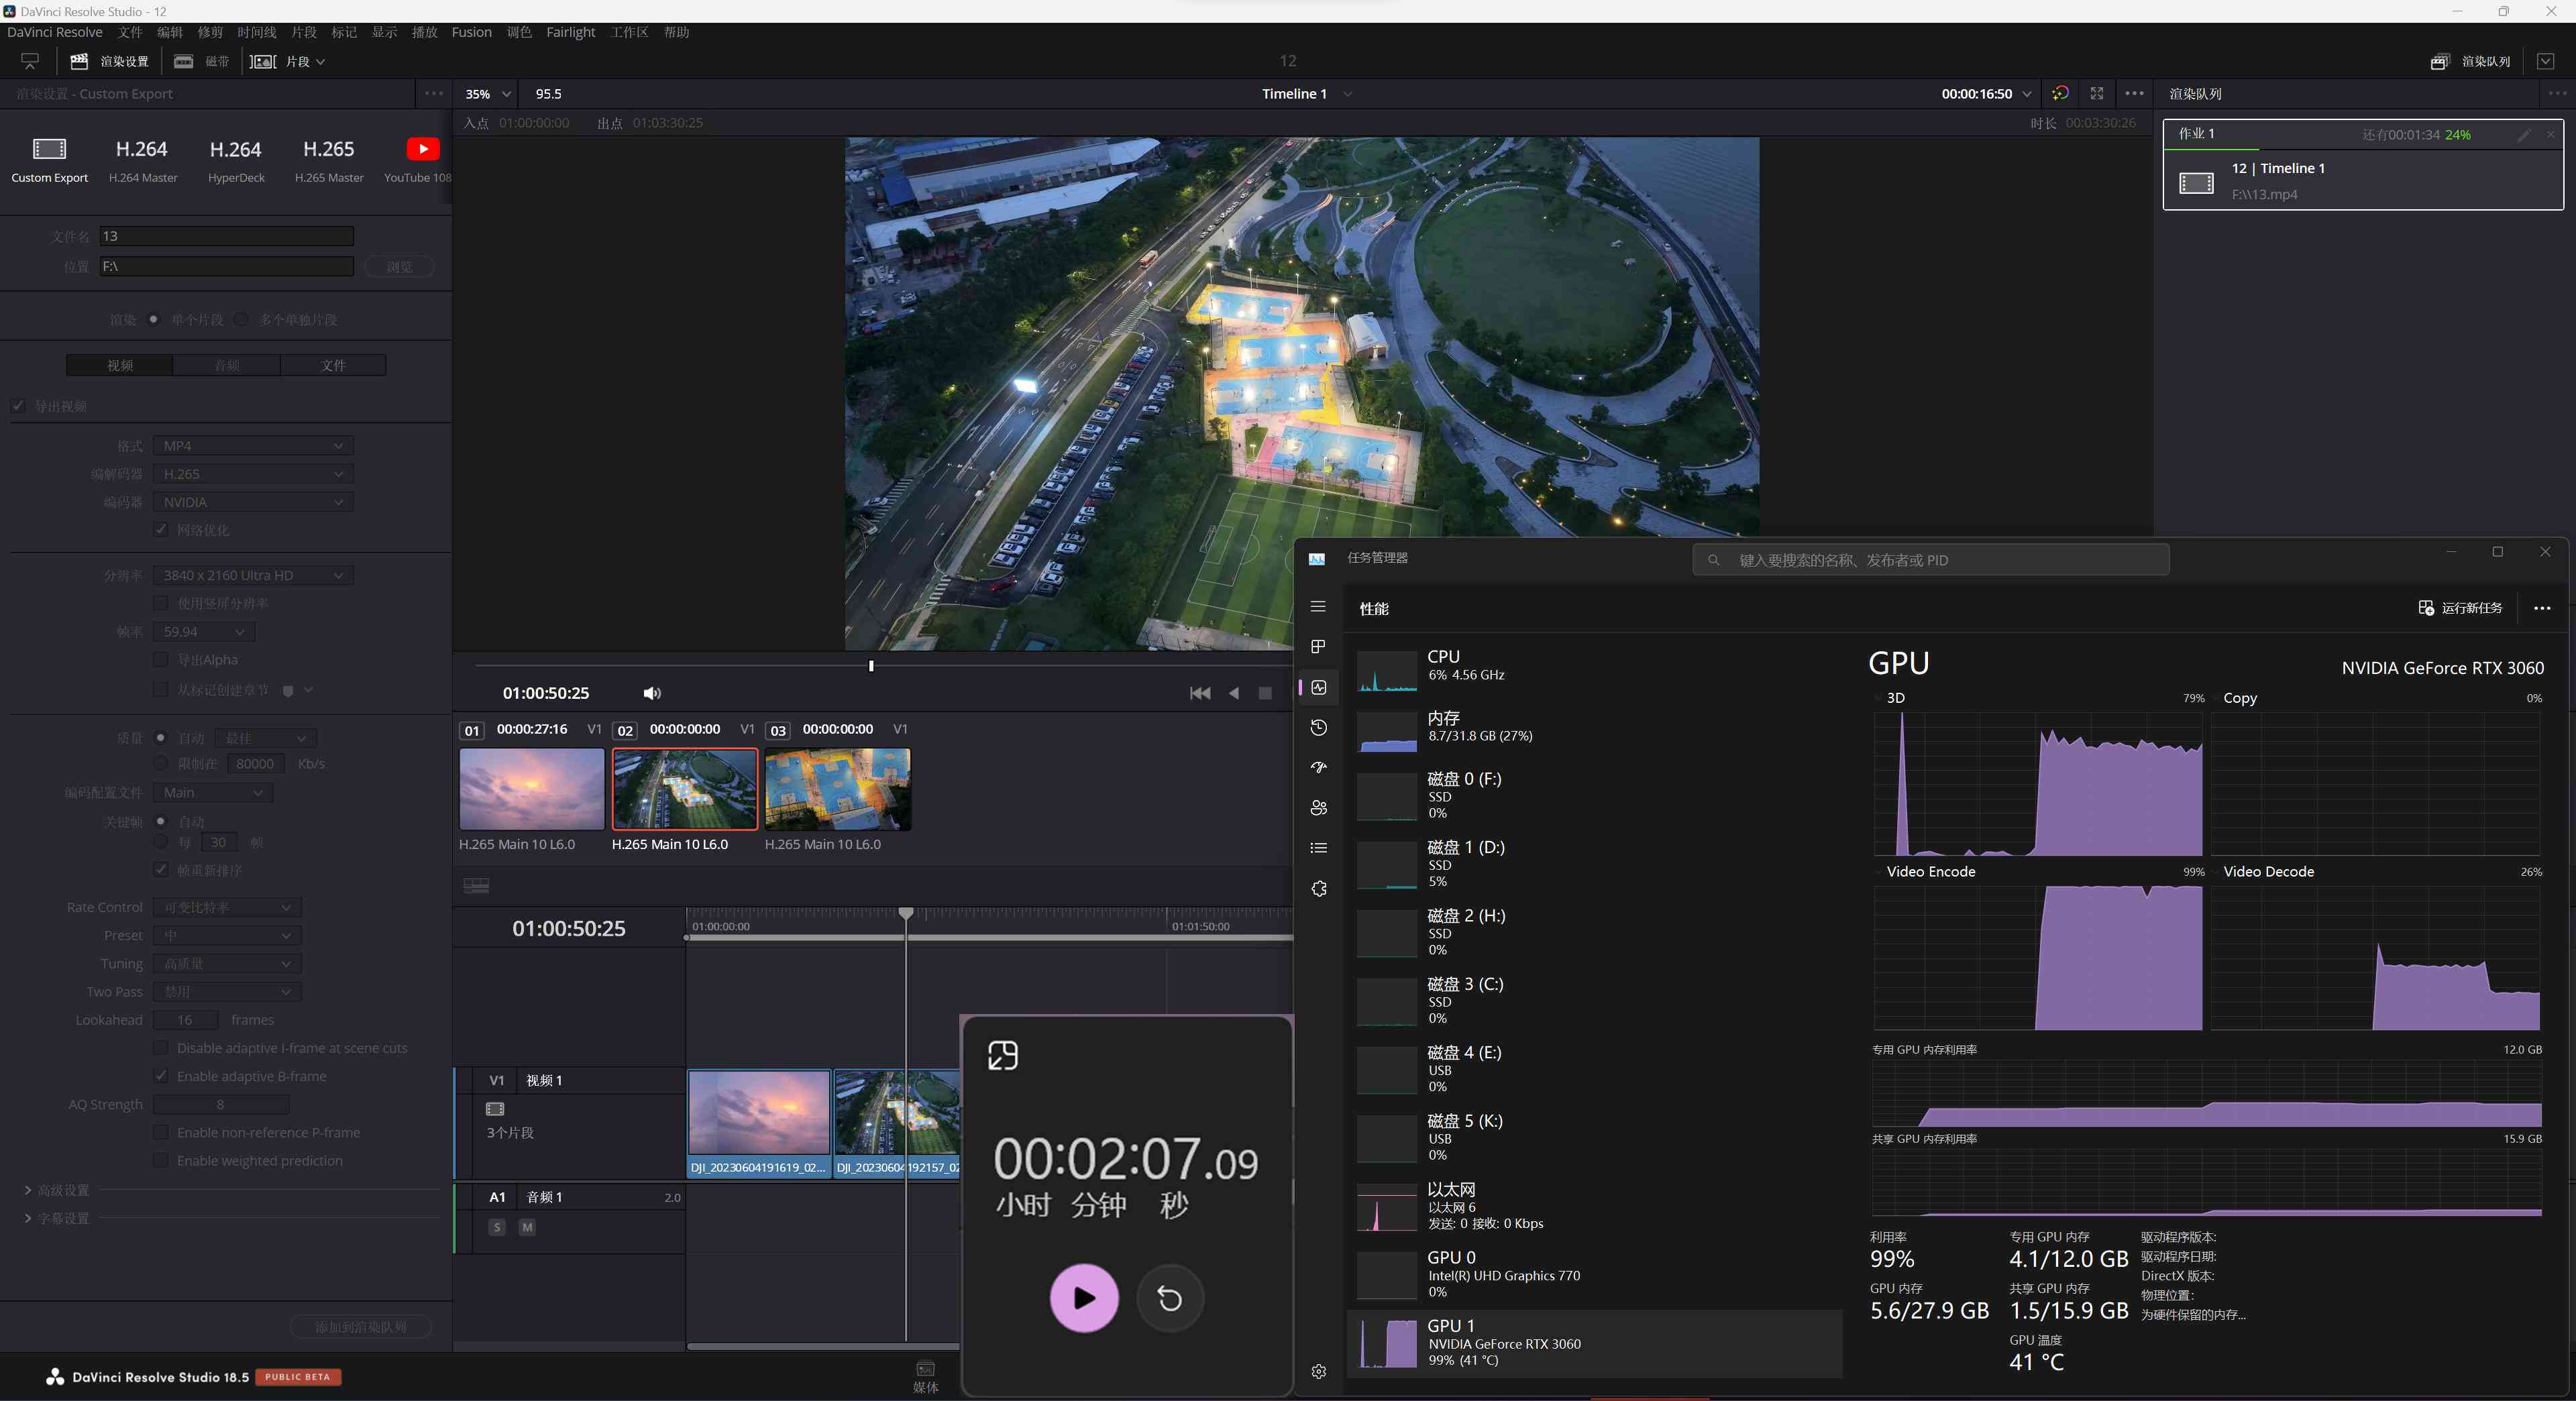
Task: Jump to first frame in viewer
Action: click(1200, 693)
